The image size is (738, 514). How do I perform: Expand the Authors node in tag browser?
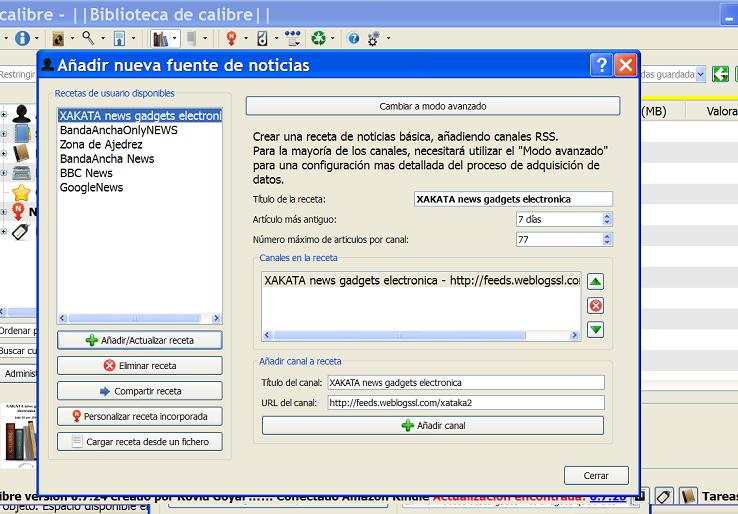(x=4, y=114)
